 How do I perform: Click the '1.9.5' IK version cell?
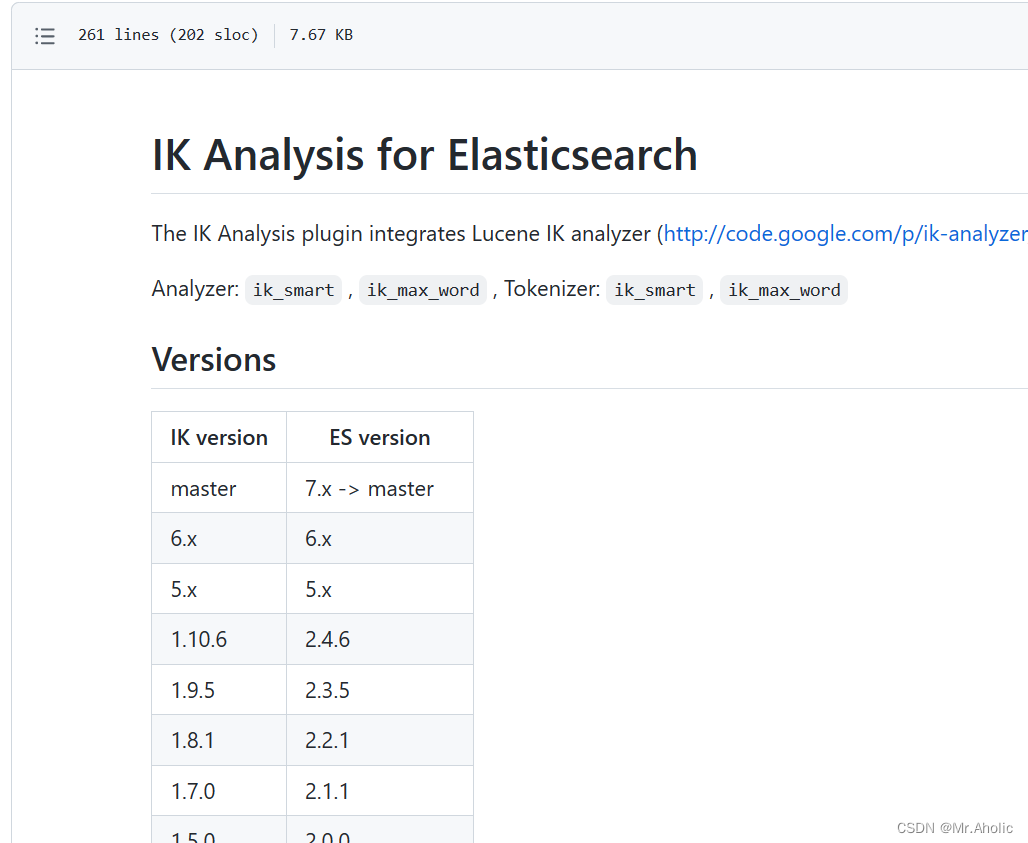(219, 690)
